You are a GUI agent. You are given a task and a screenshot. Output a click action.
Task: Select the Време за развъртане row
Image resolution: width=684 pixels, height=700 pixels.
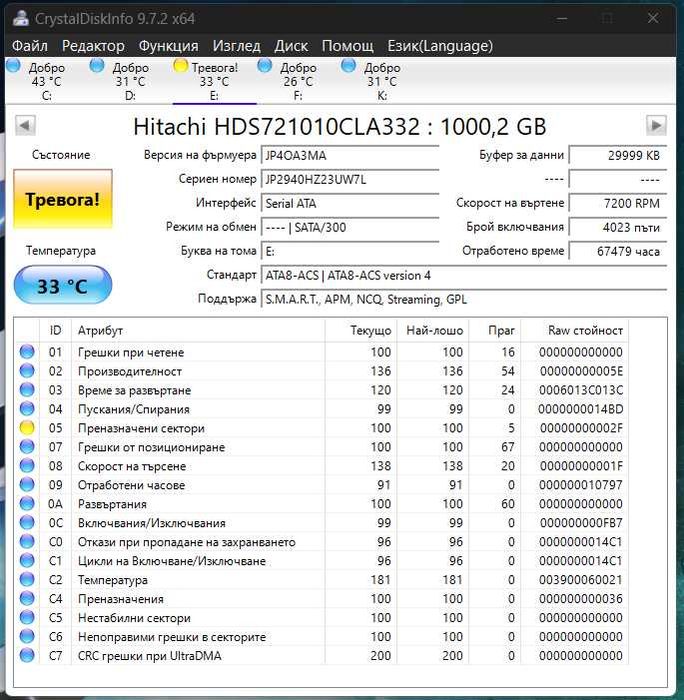click(321, 390)
